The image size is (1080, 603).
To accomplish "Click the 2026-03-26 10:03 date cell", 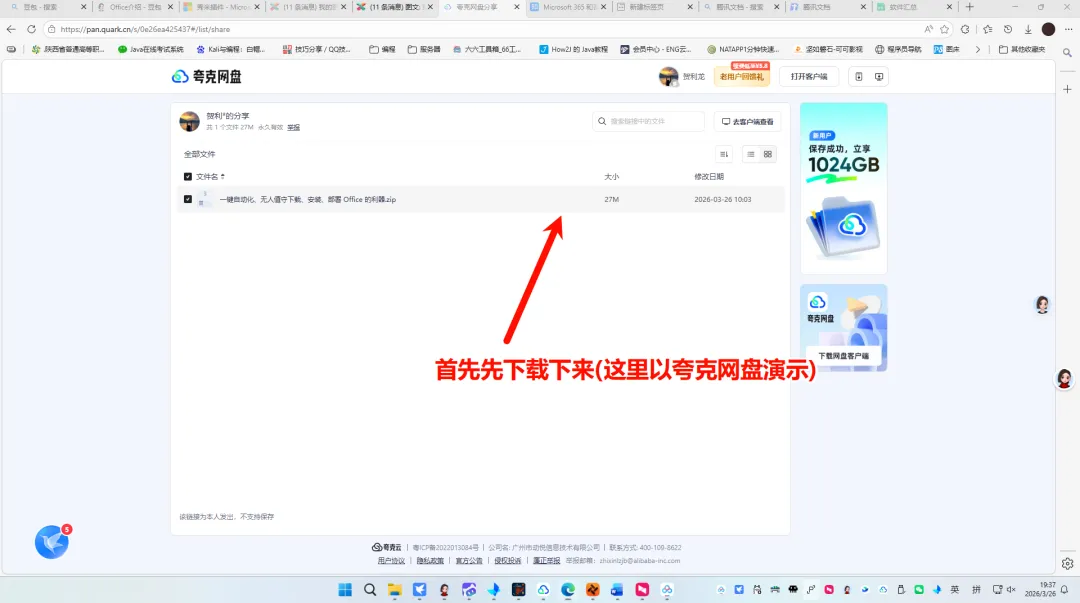I will click(x=723, y=199).
